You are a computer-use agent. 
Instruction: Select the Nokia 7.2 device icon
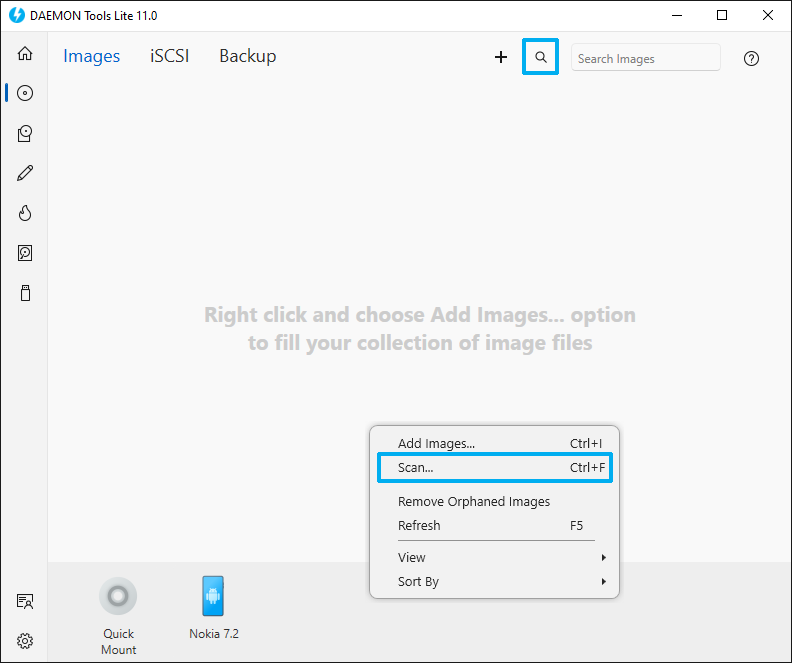(213, 596)
